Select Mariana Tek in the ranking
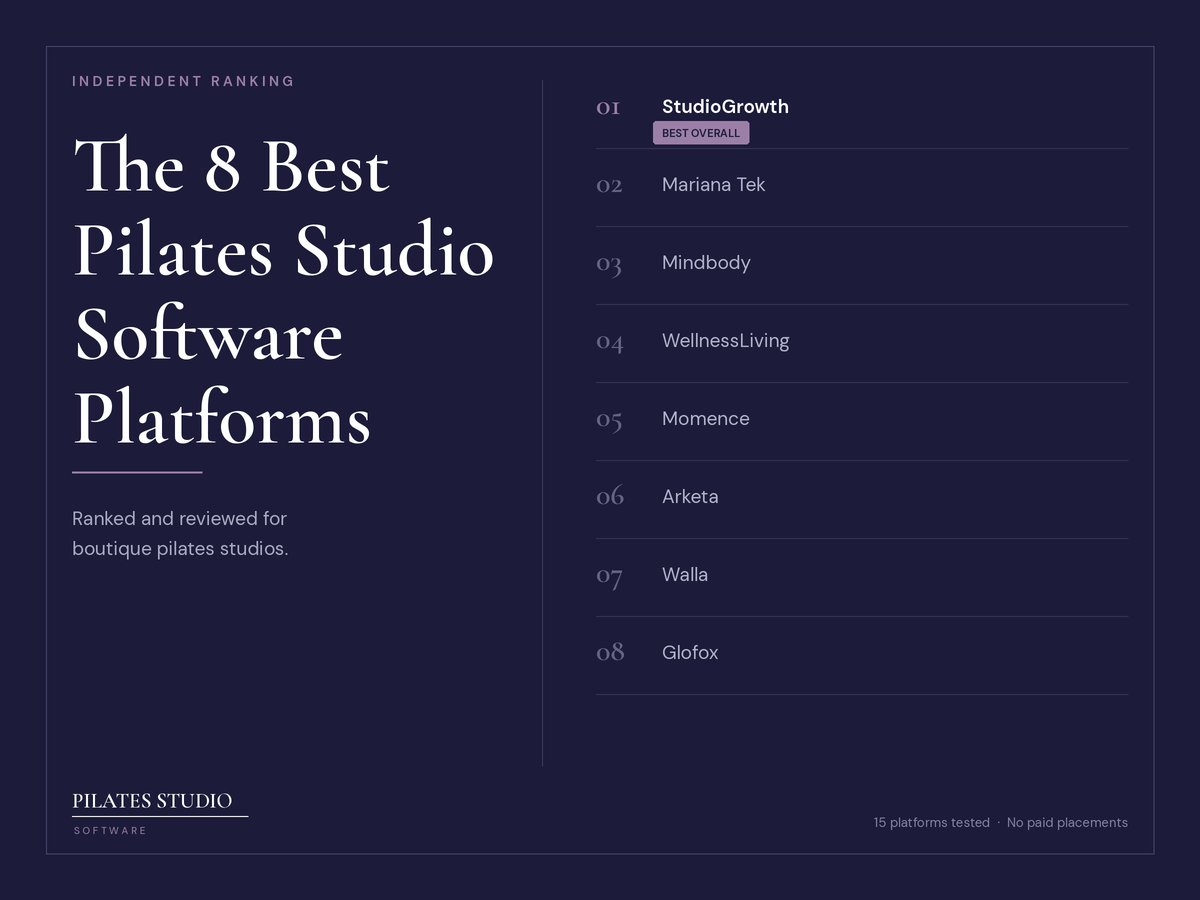 click(713, 184)
